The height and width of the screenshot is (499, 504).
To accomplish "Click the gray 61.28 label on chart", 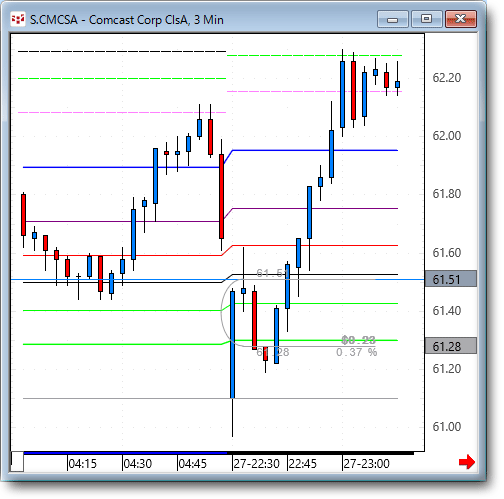I will pos(273,352).
